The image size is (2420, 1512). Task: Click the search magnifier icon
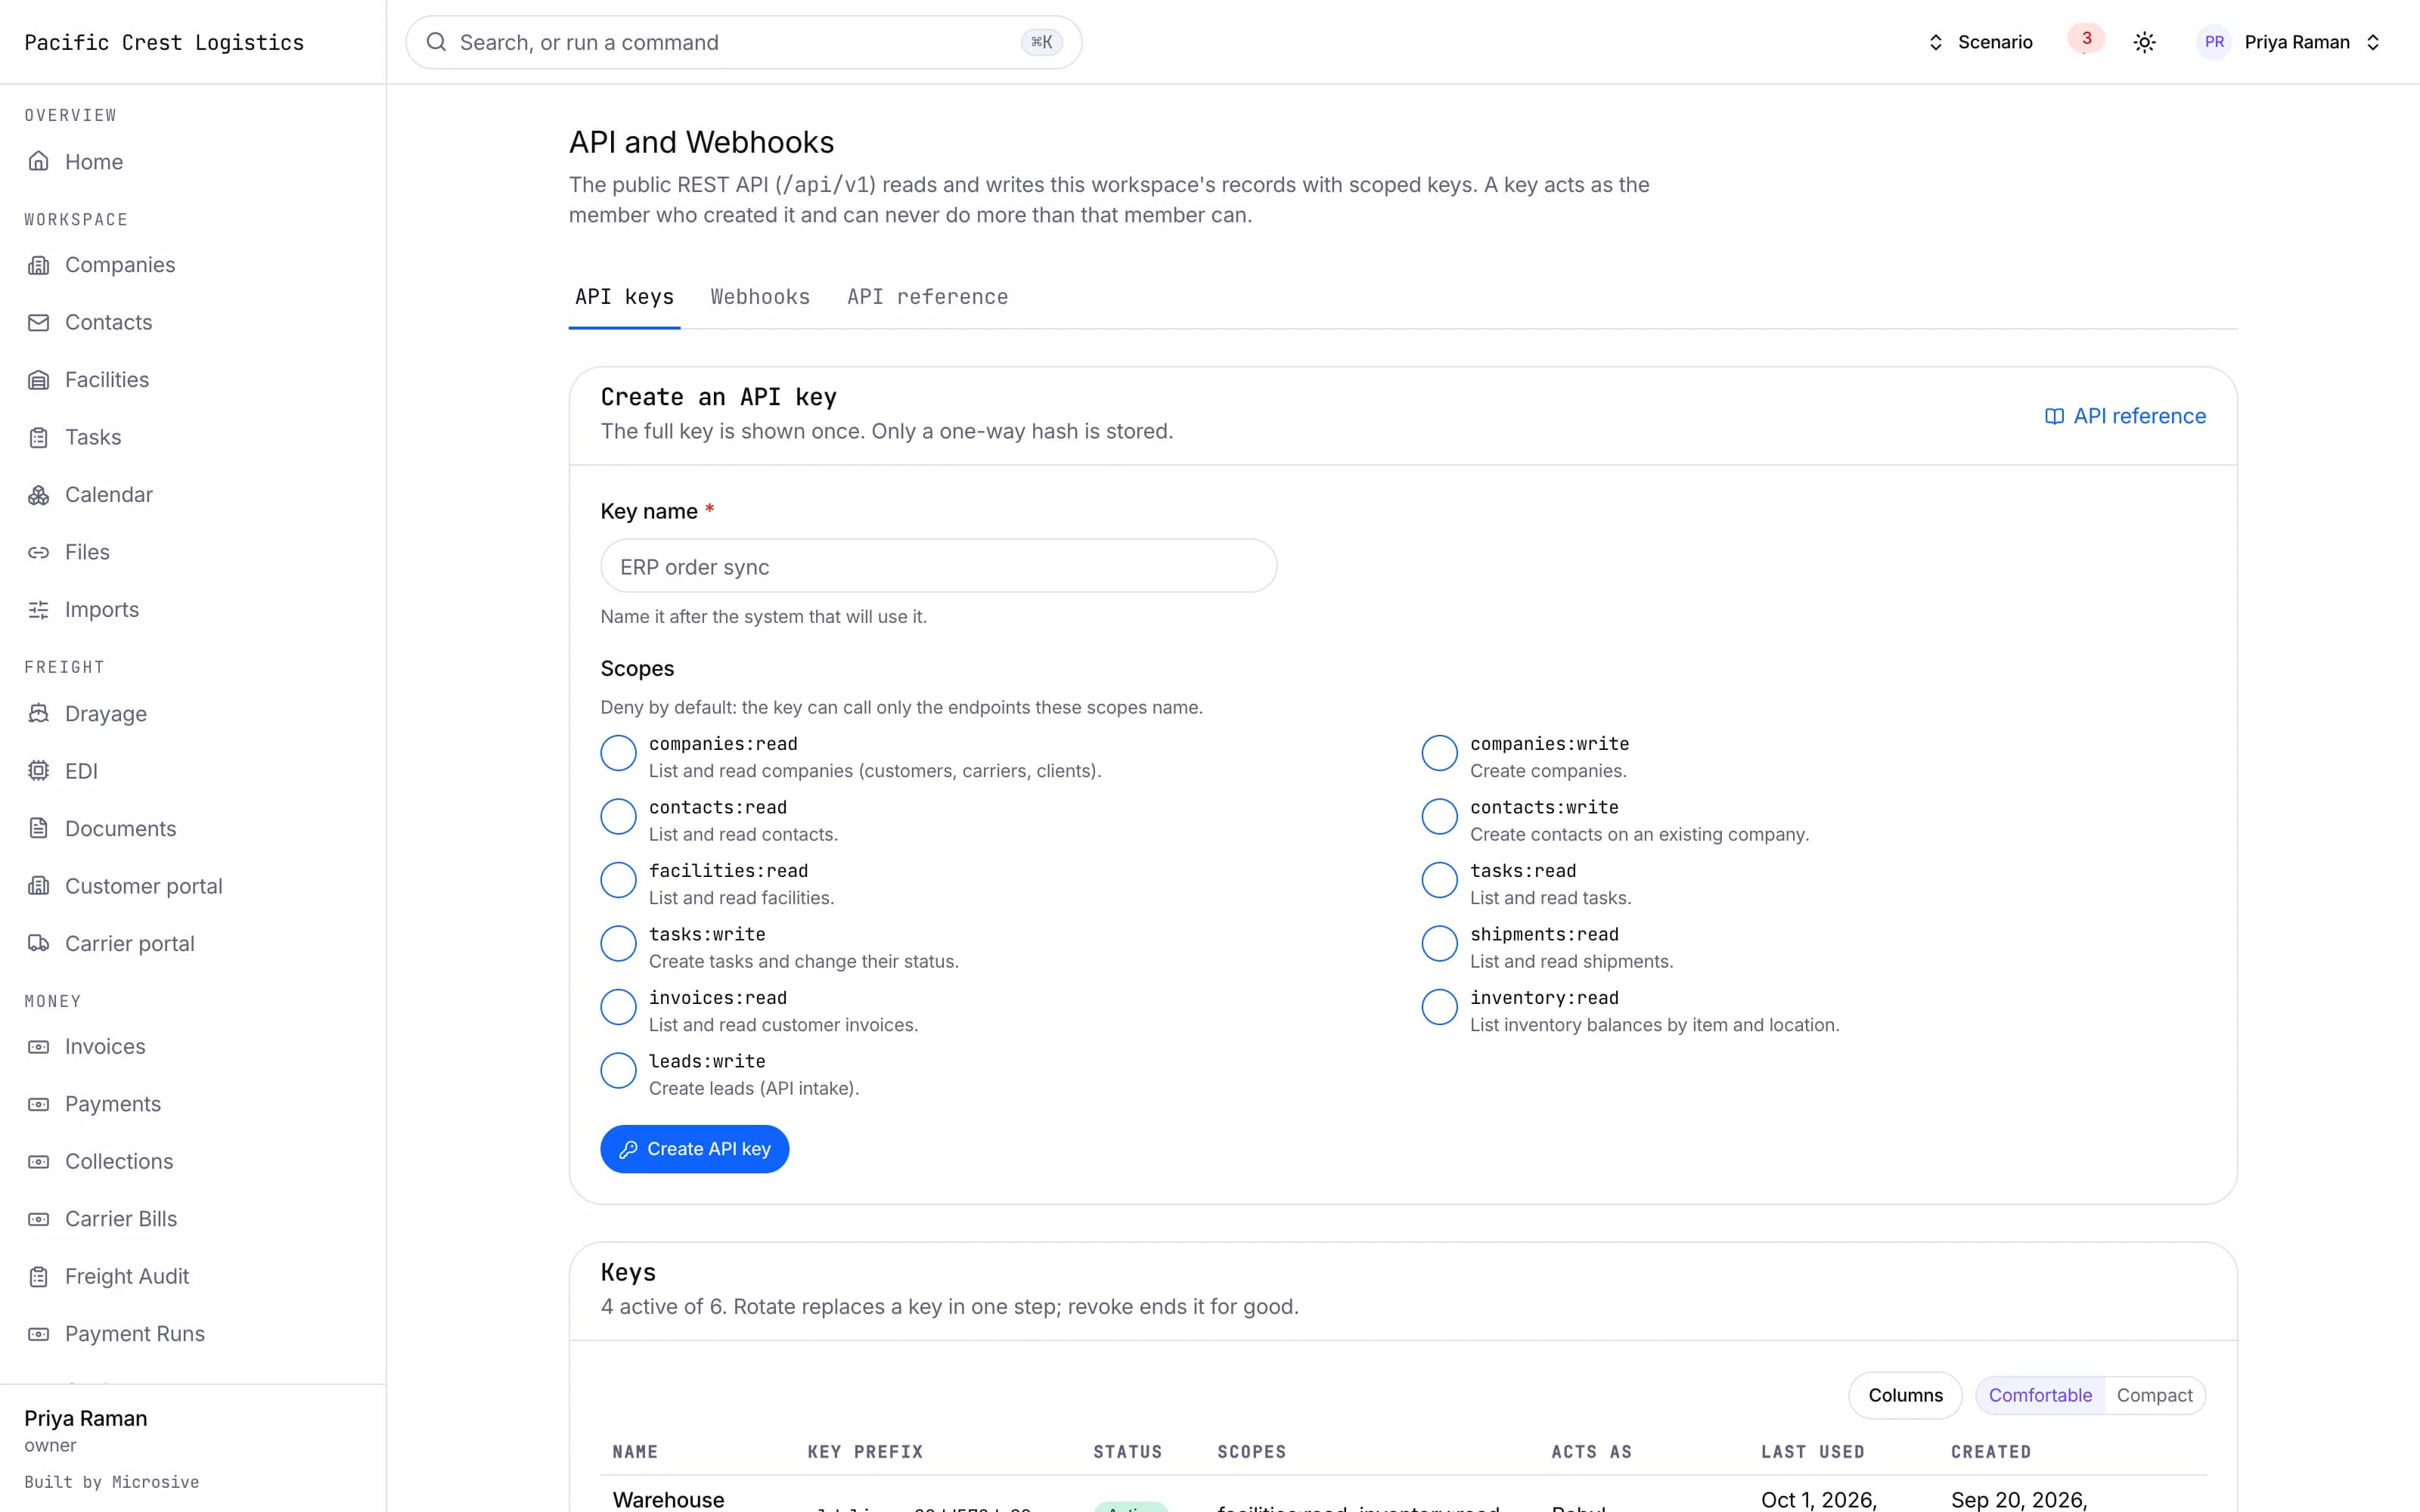tap(436, 42)
